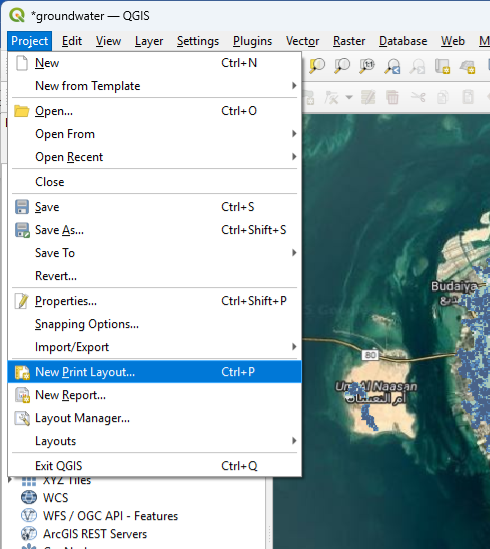Viewport: 490px width, 549px height.
Task: Open the View menu
Action: point(108,41)
